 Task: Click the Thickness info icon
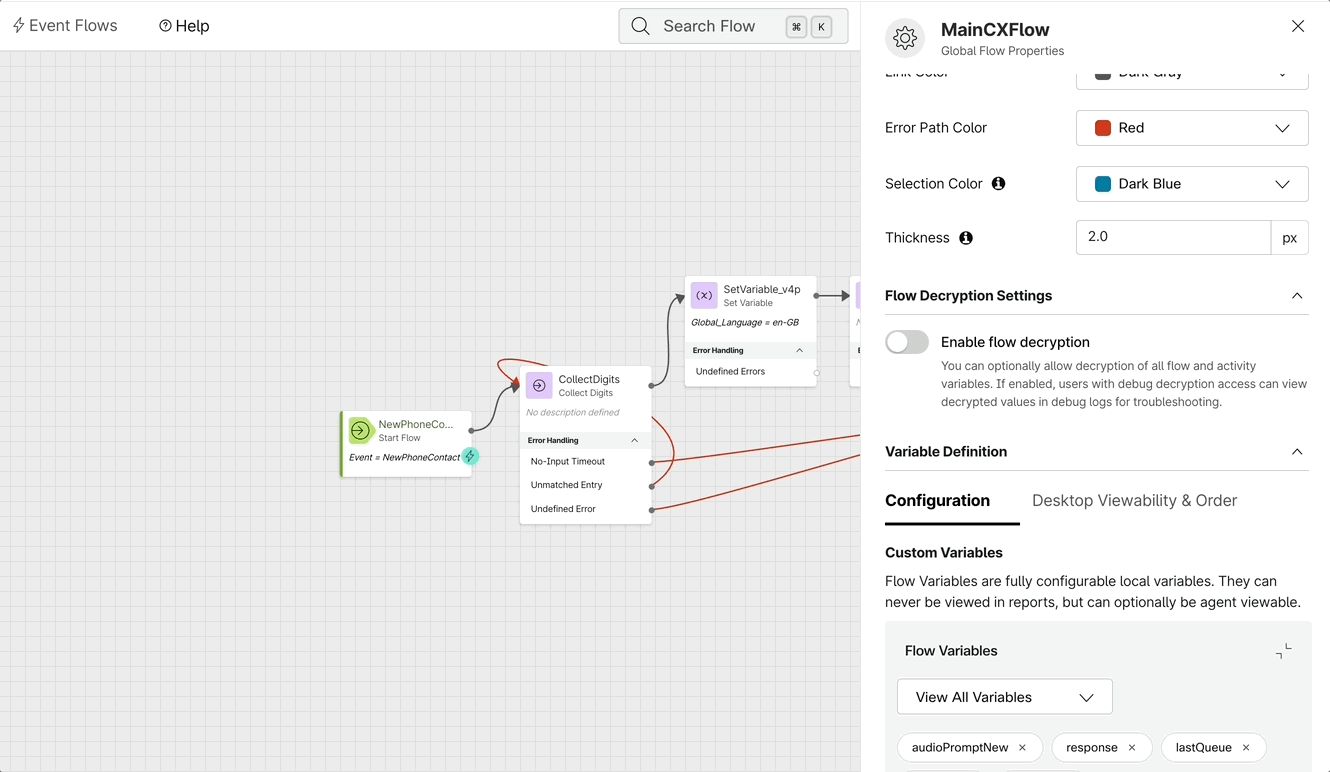966,238
